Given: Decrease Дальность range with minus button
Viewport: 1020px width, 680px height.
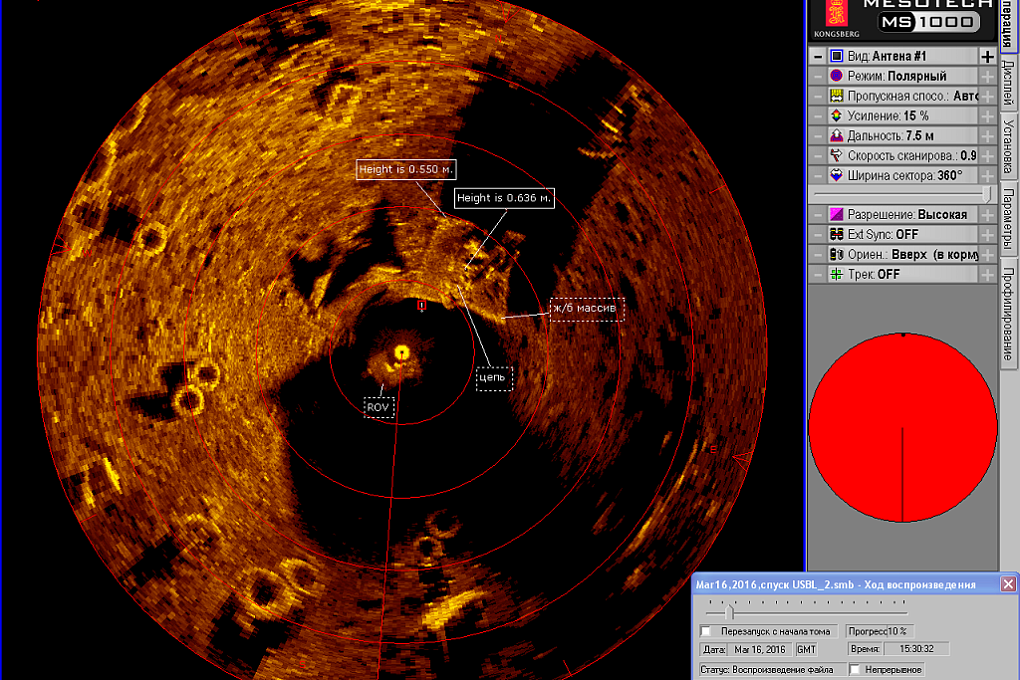Looking at the screenshot, I should tap(818, 136).
